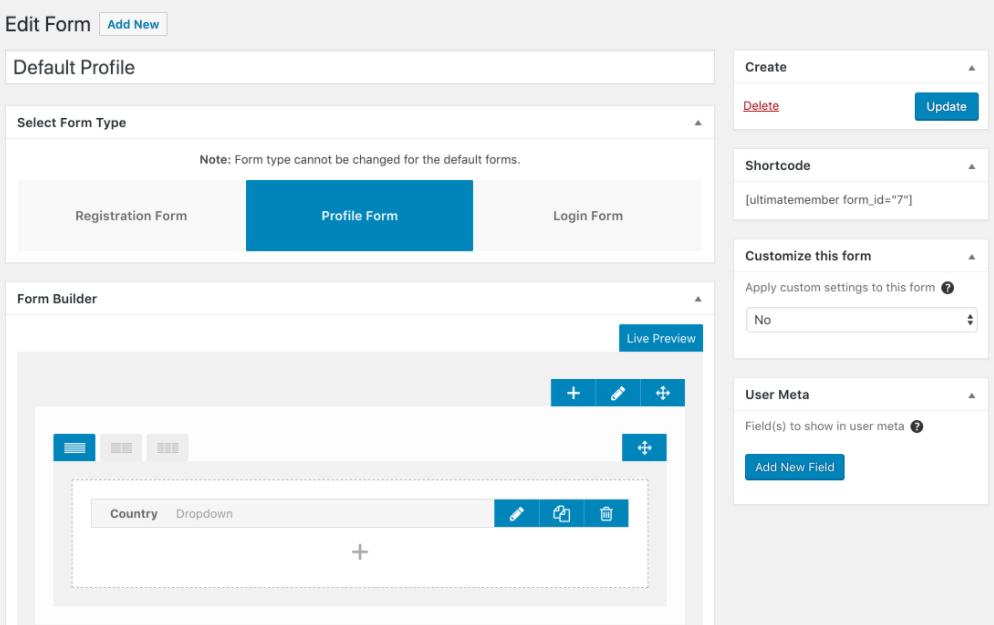The width and height of the screenshot is (994, 625).
Task: Select the single column layout icon
Action: 74,448
